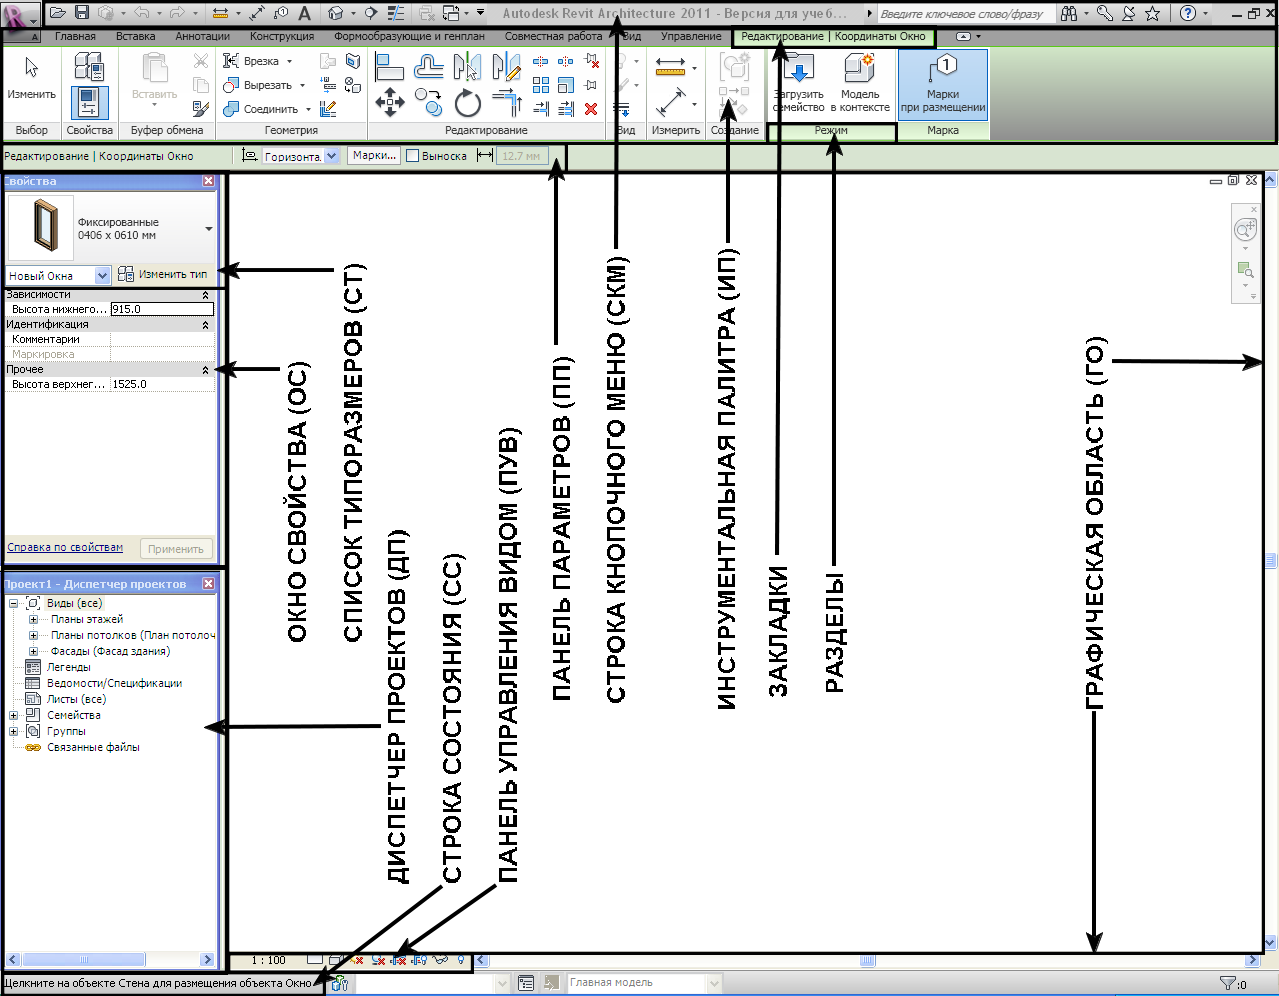Viewport: 1279px width, 996px height.
Task: Click the red X Delete tool
Action: point(591,109)
